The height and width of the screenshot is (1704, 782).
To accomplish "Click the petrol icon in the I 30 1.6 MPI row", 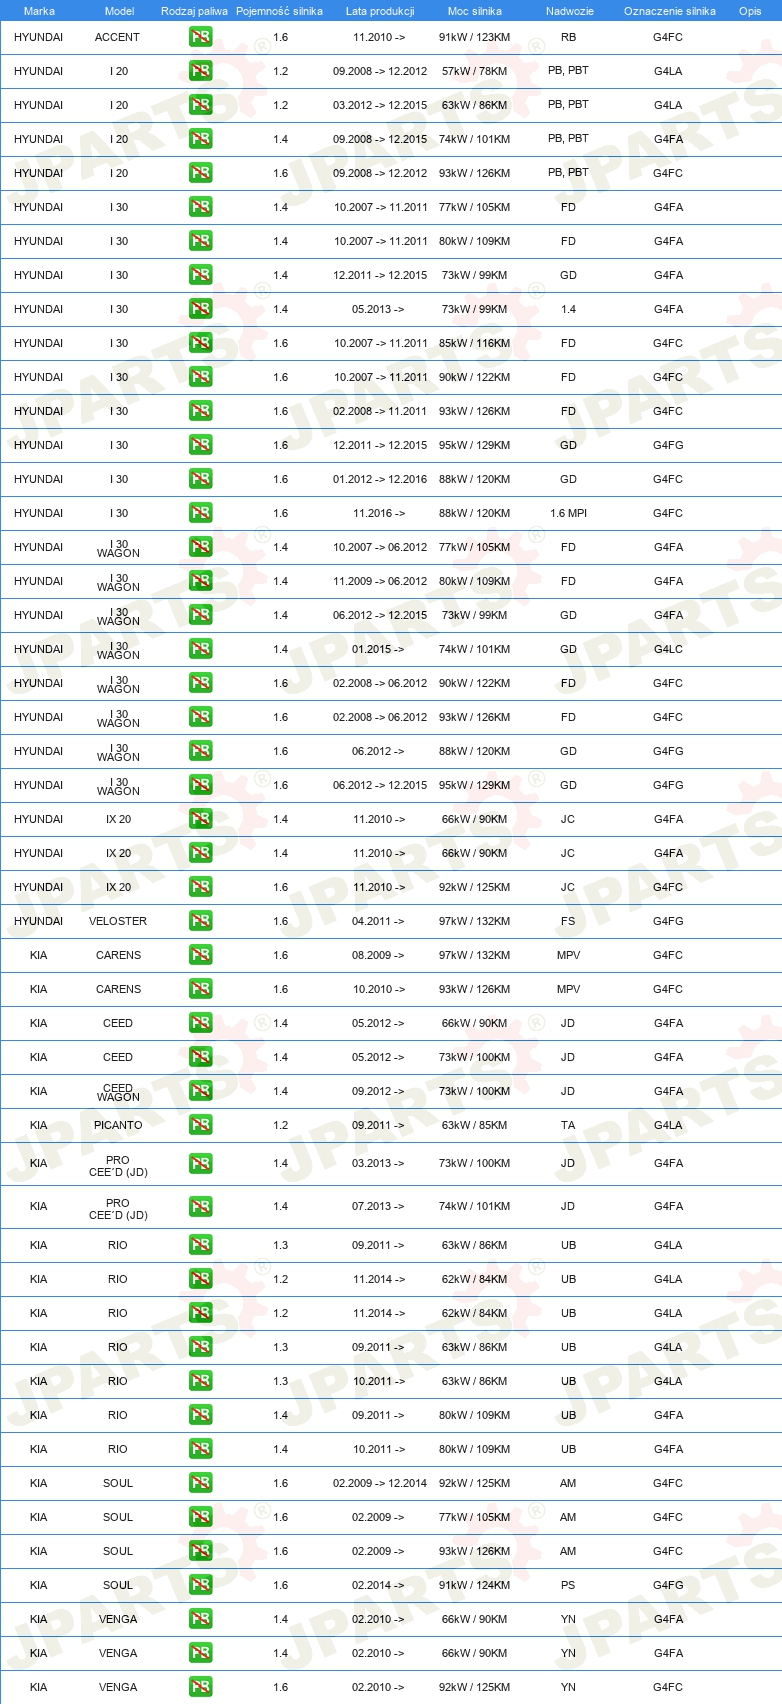I will 201,513.
